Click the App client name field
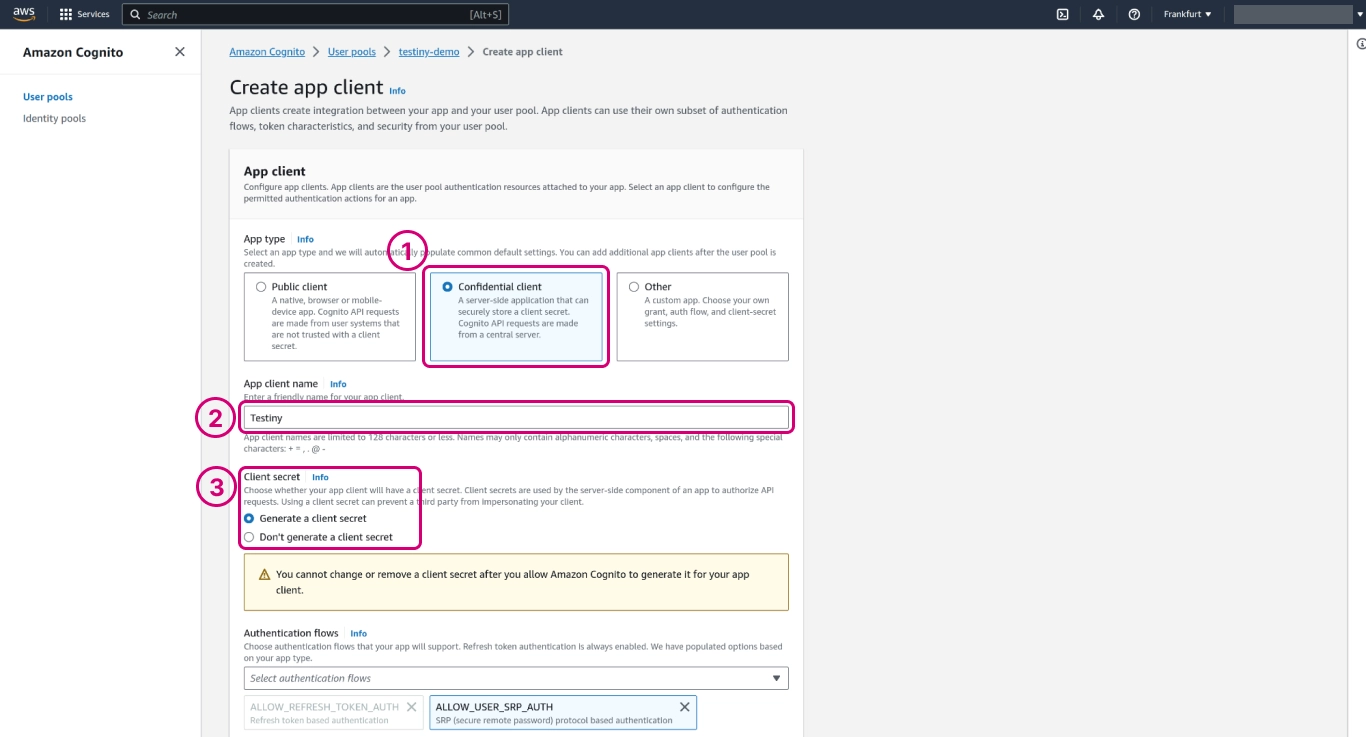This screenshot has width=1366, height=737. 516,417
